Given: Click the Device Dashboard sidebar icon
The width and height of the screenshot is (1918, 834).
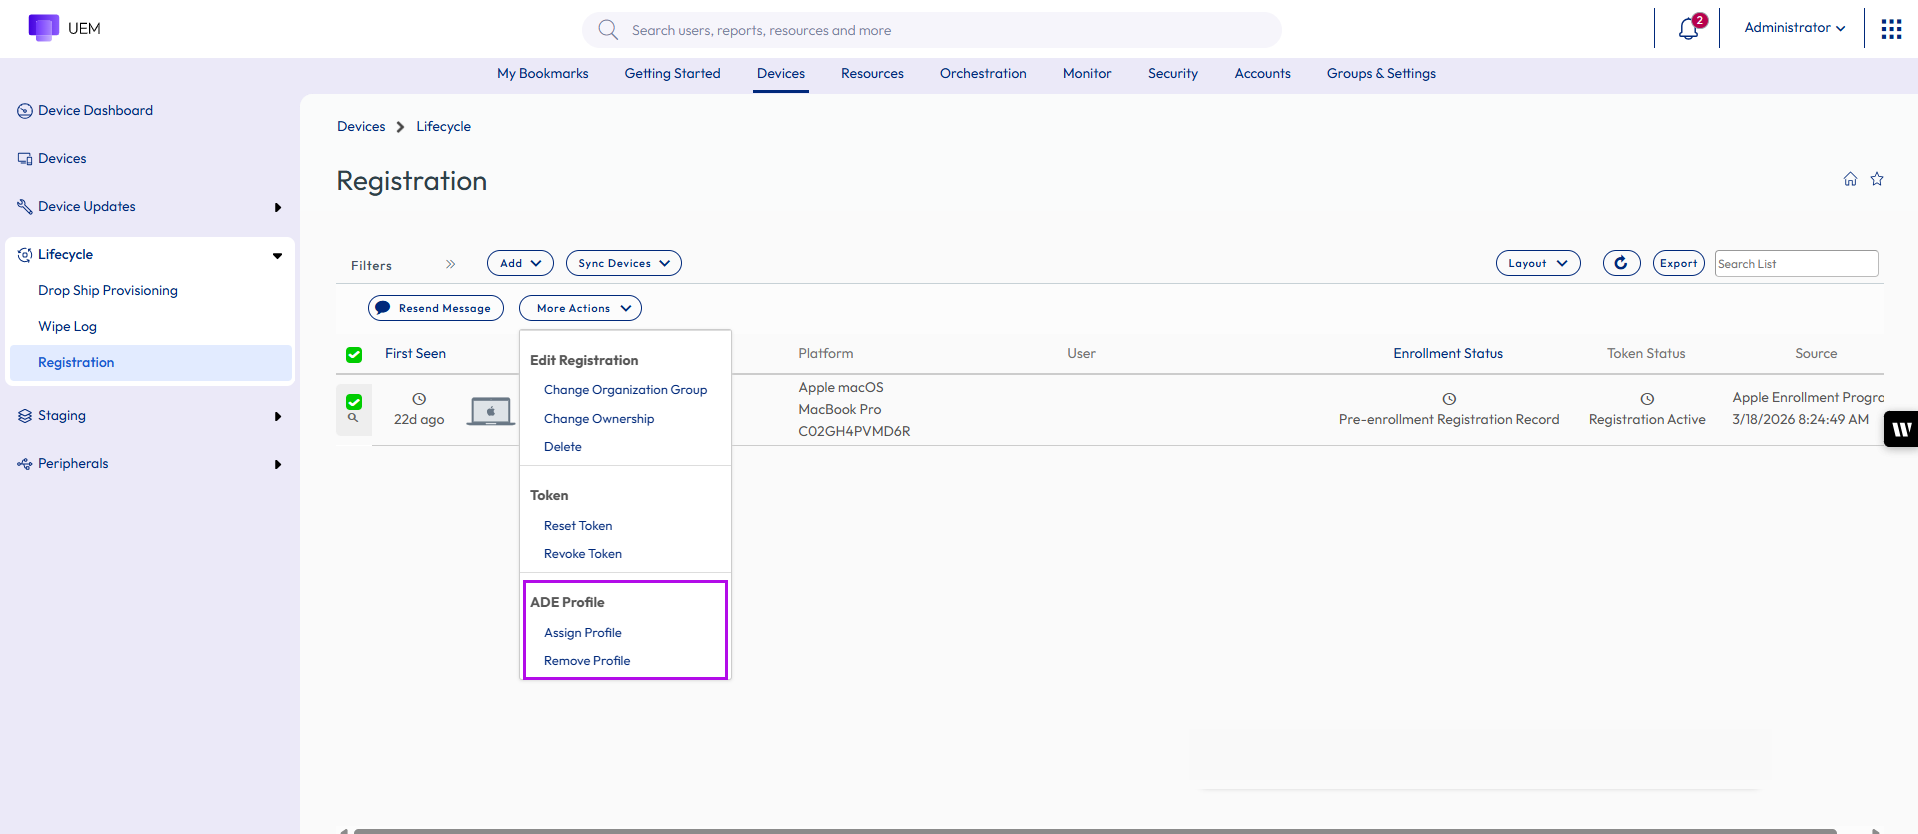Looking at the screenshot, I should tap(25, 111).
